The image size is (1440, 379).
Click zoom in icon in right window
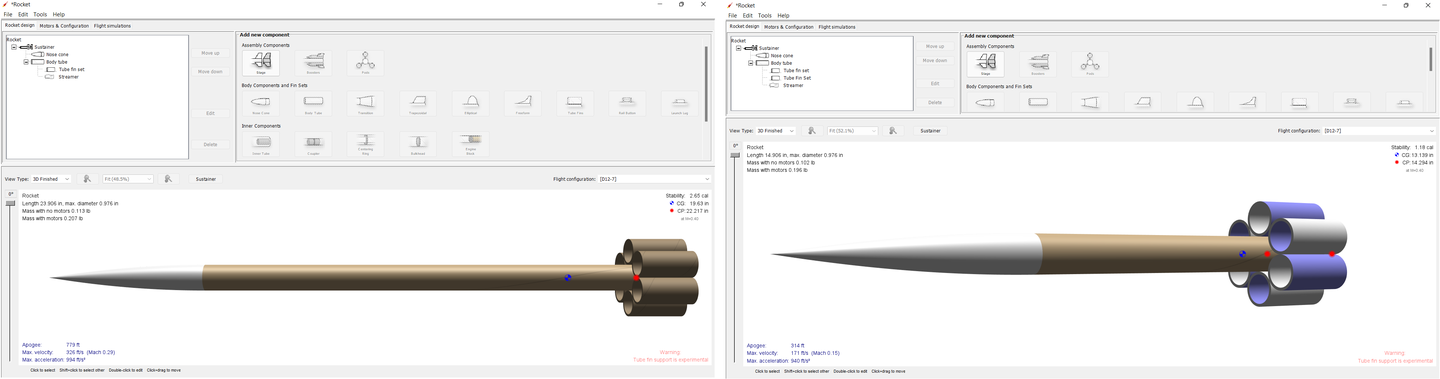coord(892,131)
